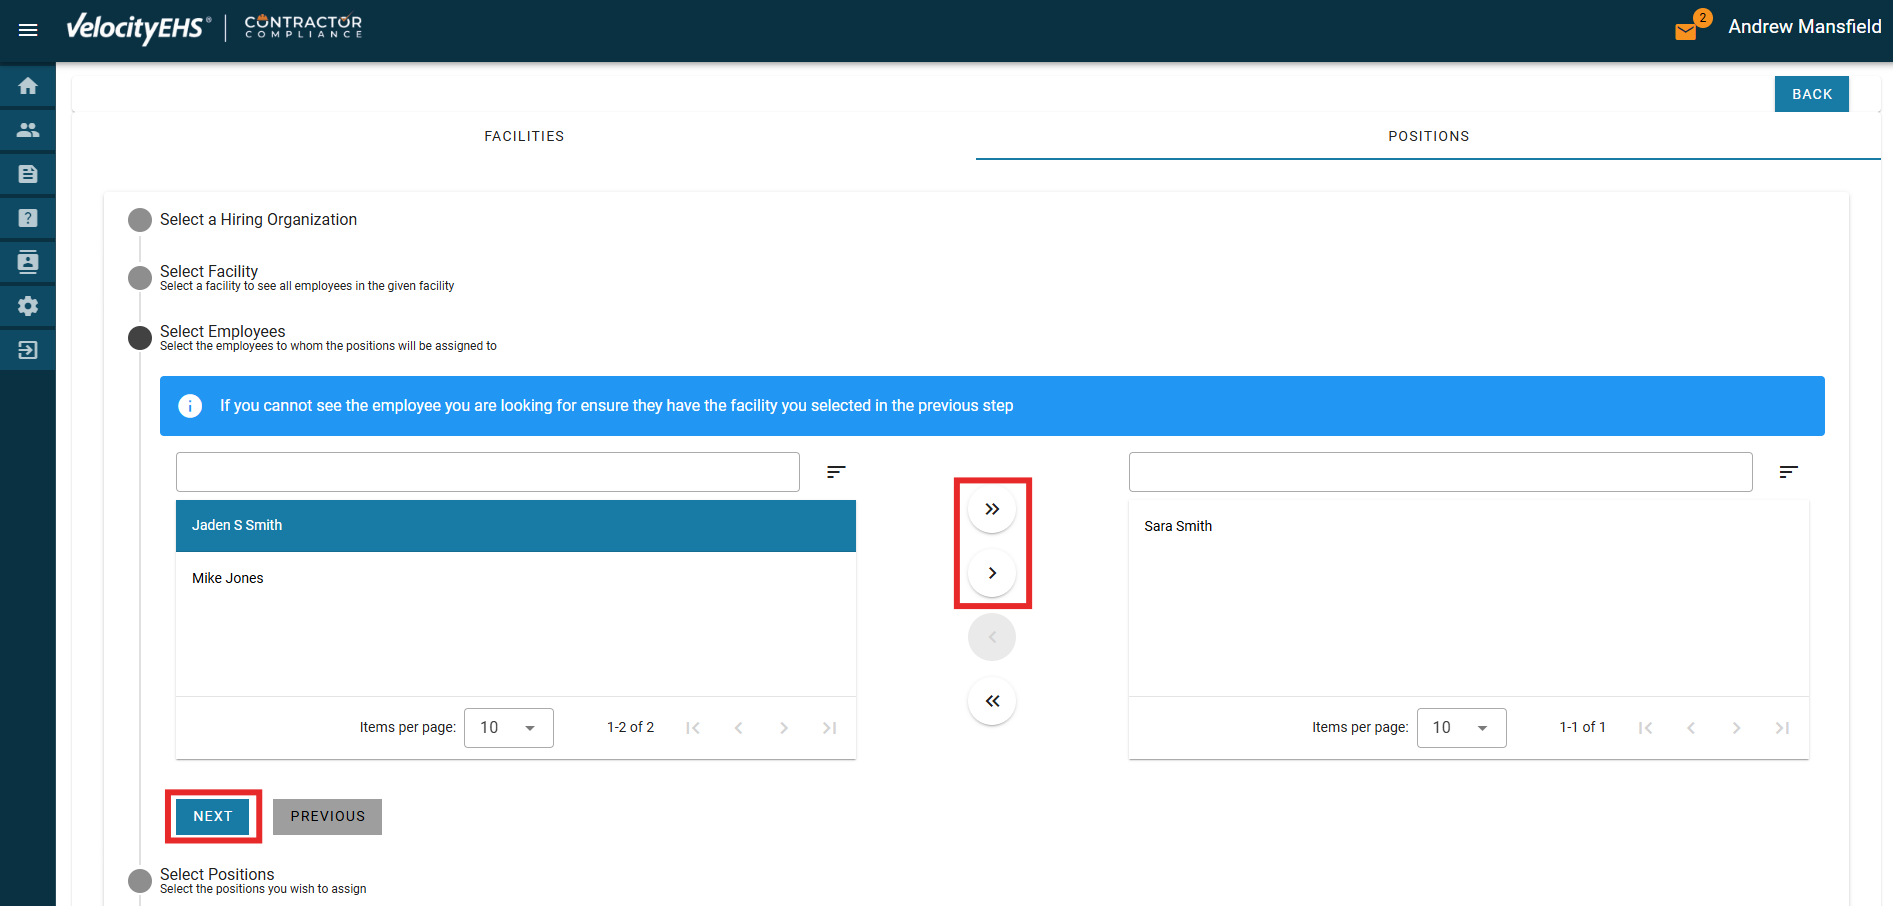Move selected employee right with single arrow

click(x=991, y=573)
